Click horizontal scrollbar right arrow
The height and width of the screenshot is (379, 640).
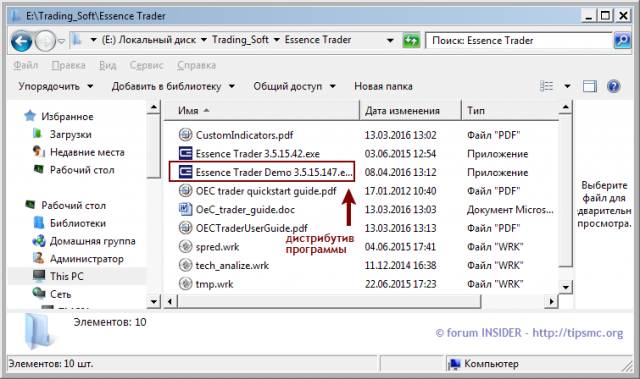tap(551, 301)
